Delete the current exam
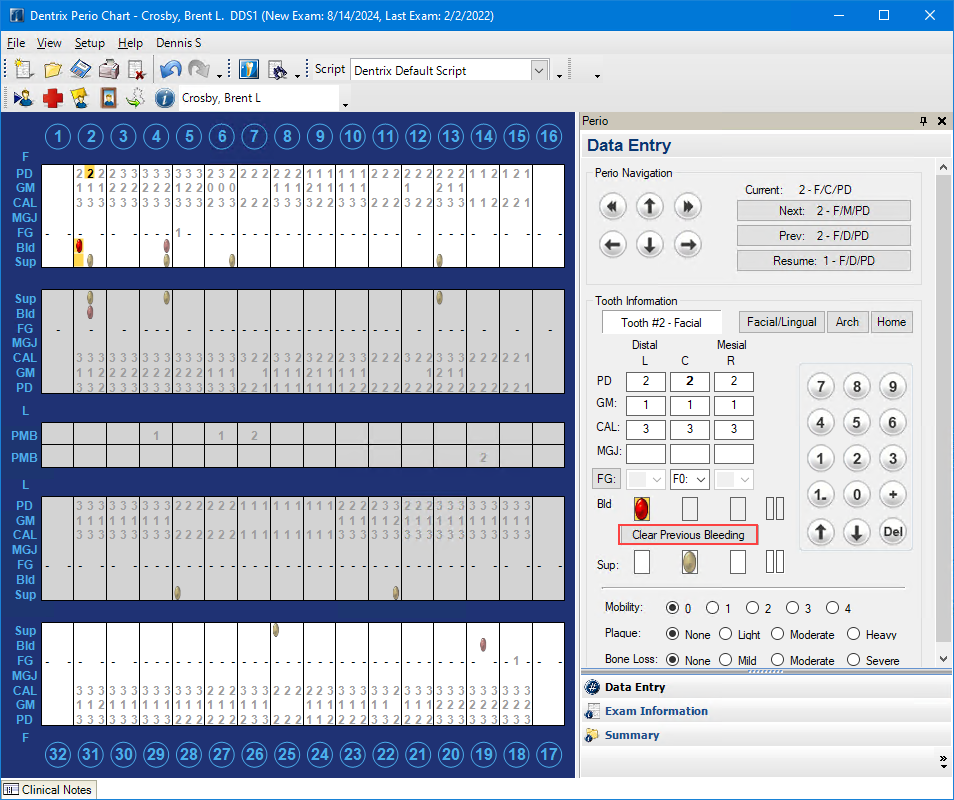This screenshot has width=954, height=800. (x=136, y=68)
